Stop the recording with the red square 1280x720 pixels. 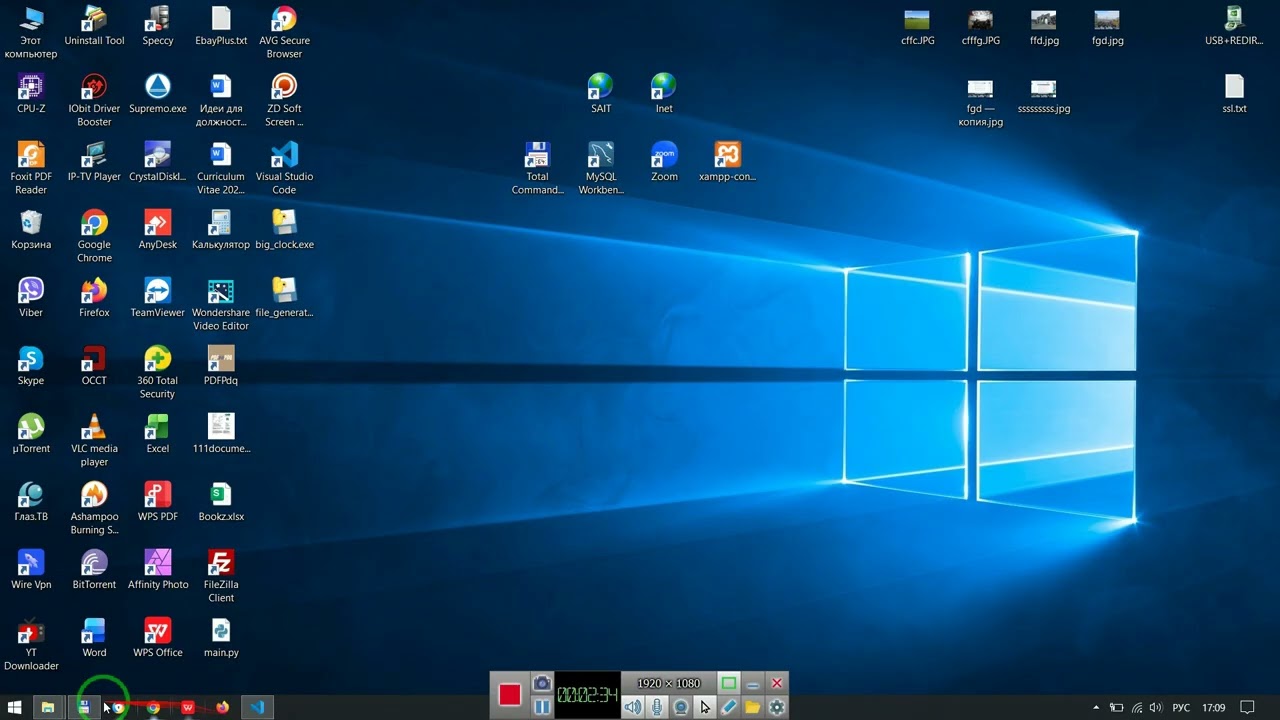tap(510, 695)
